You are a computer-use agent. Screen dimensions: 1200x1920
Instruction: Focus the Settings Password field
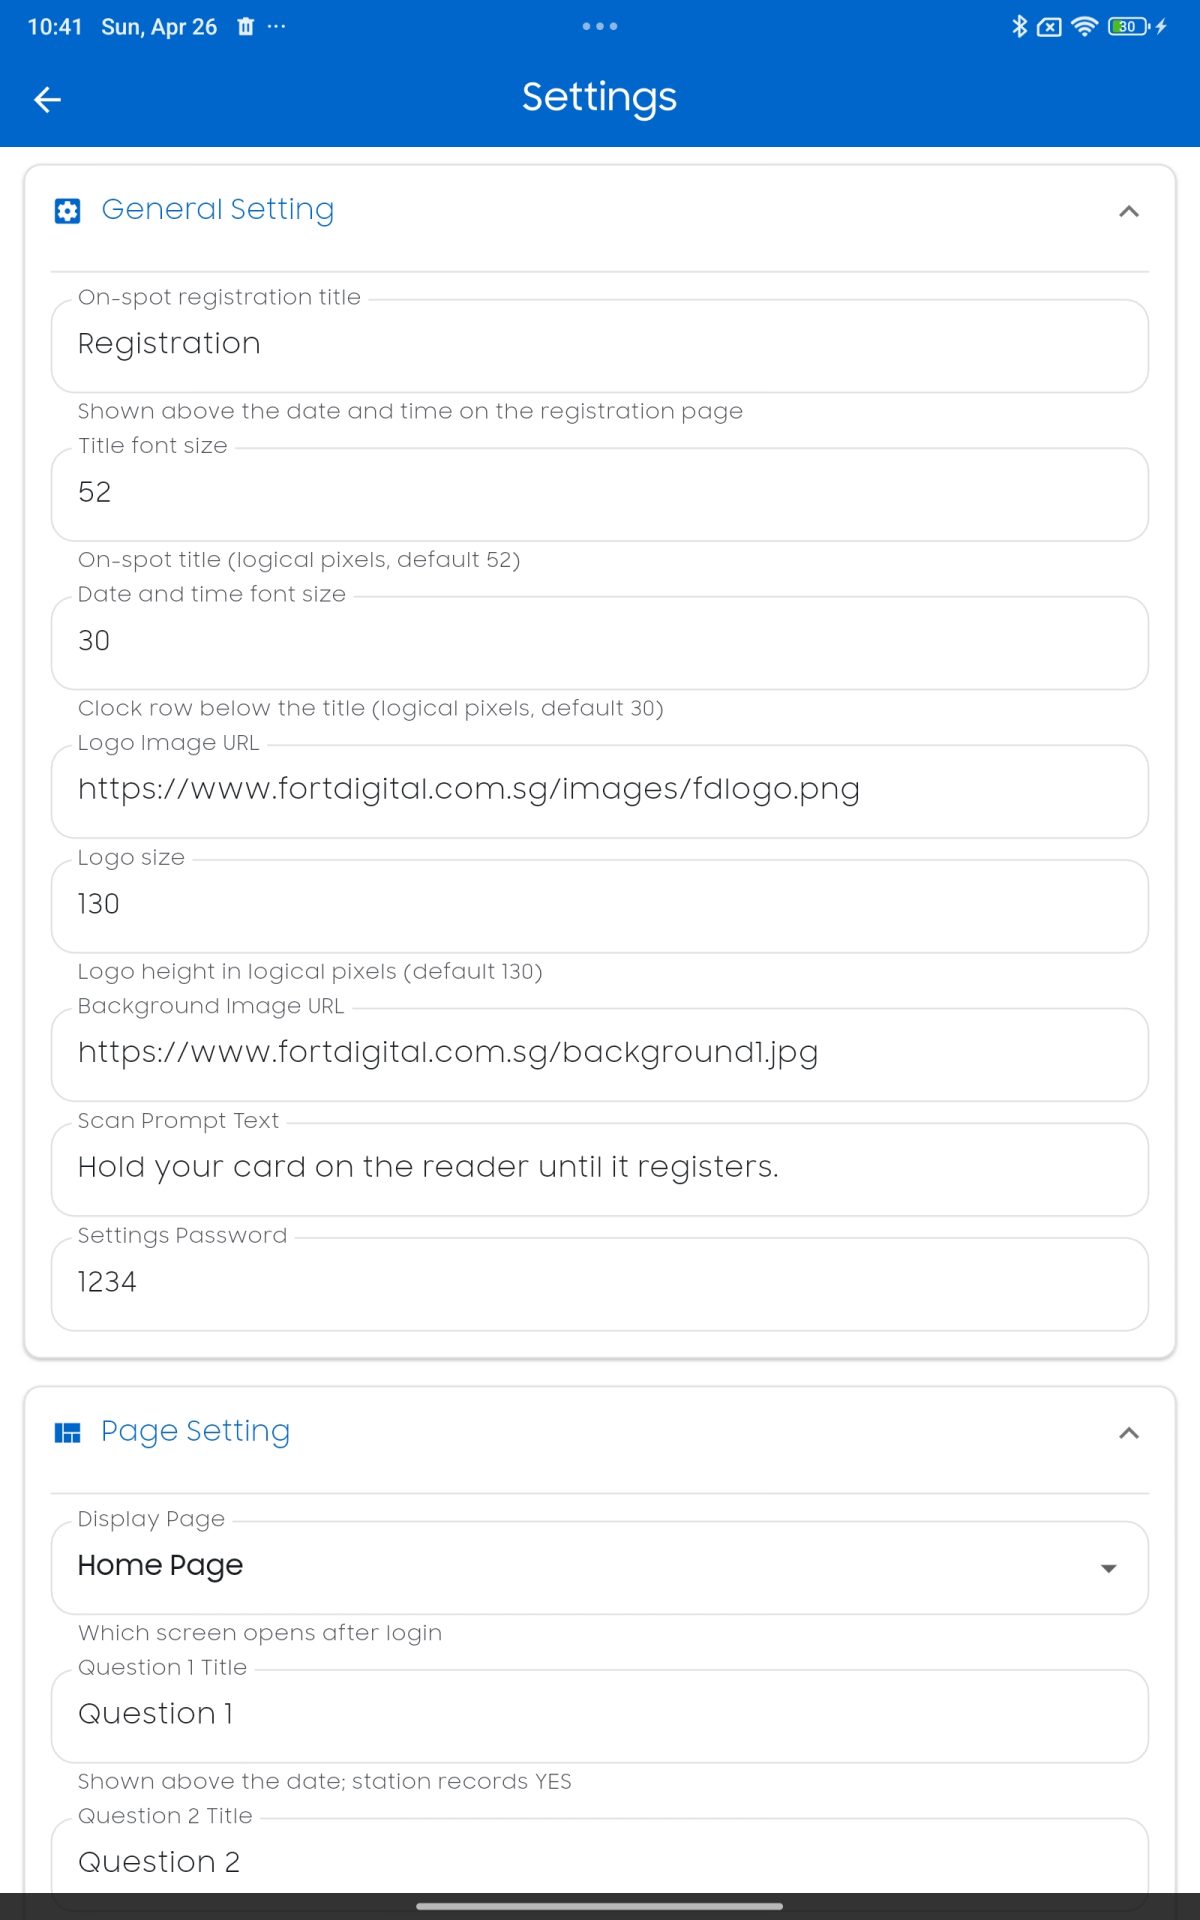[600, 1283]
